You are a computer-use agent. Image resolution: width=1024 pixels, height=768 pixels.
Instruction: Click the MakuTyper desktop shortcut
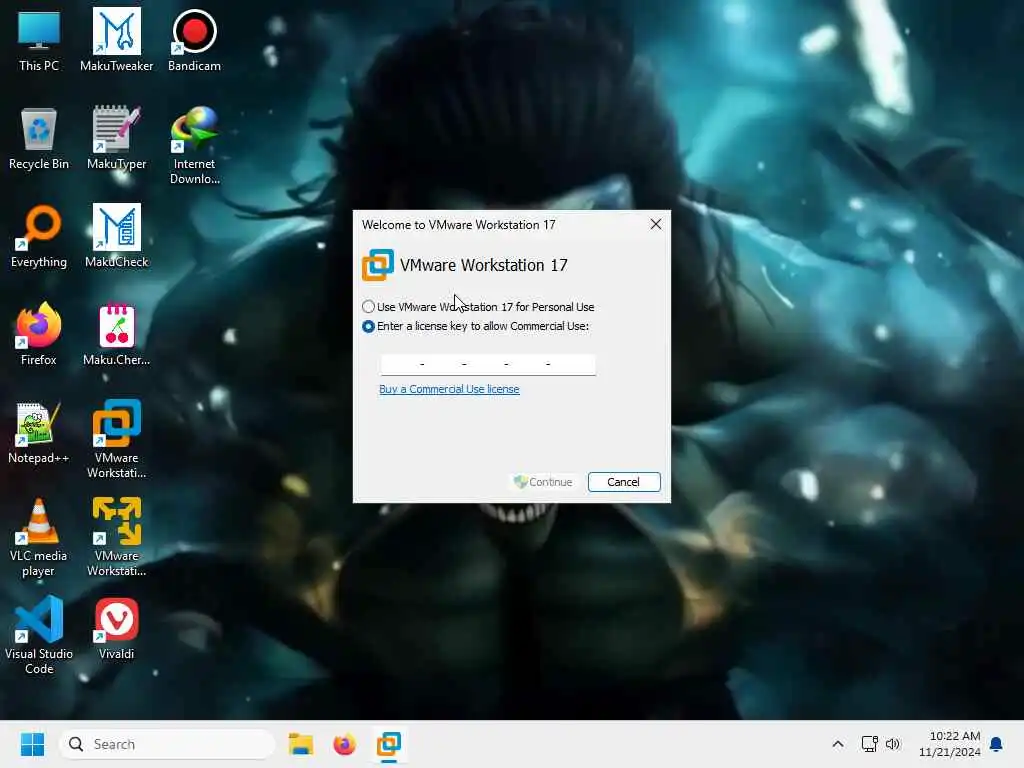116,138
